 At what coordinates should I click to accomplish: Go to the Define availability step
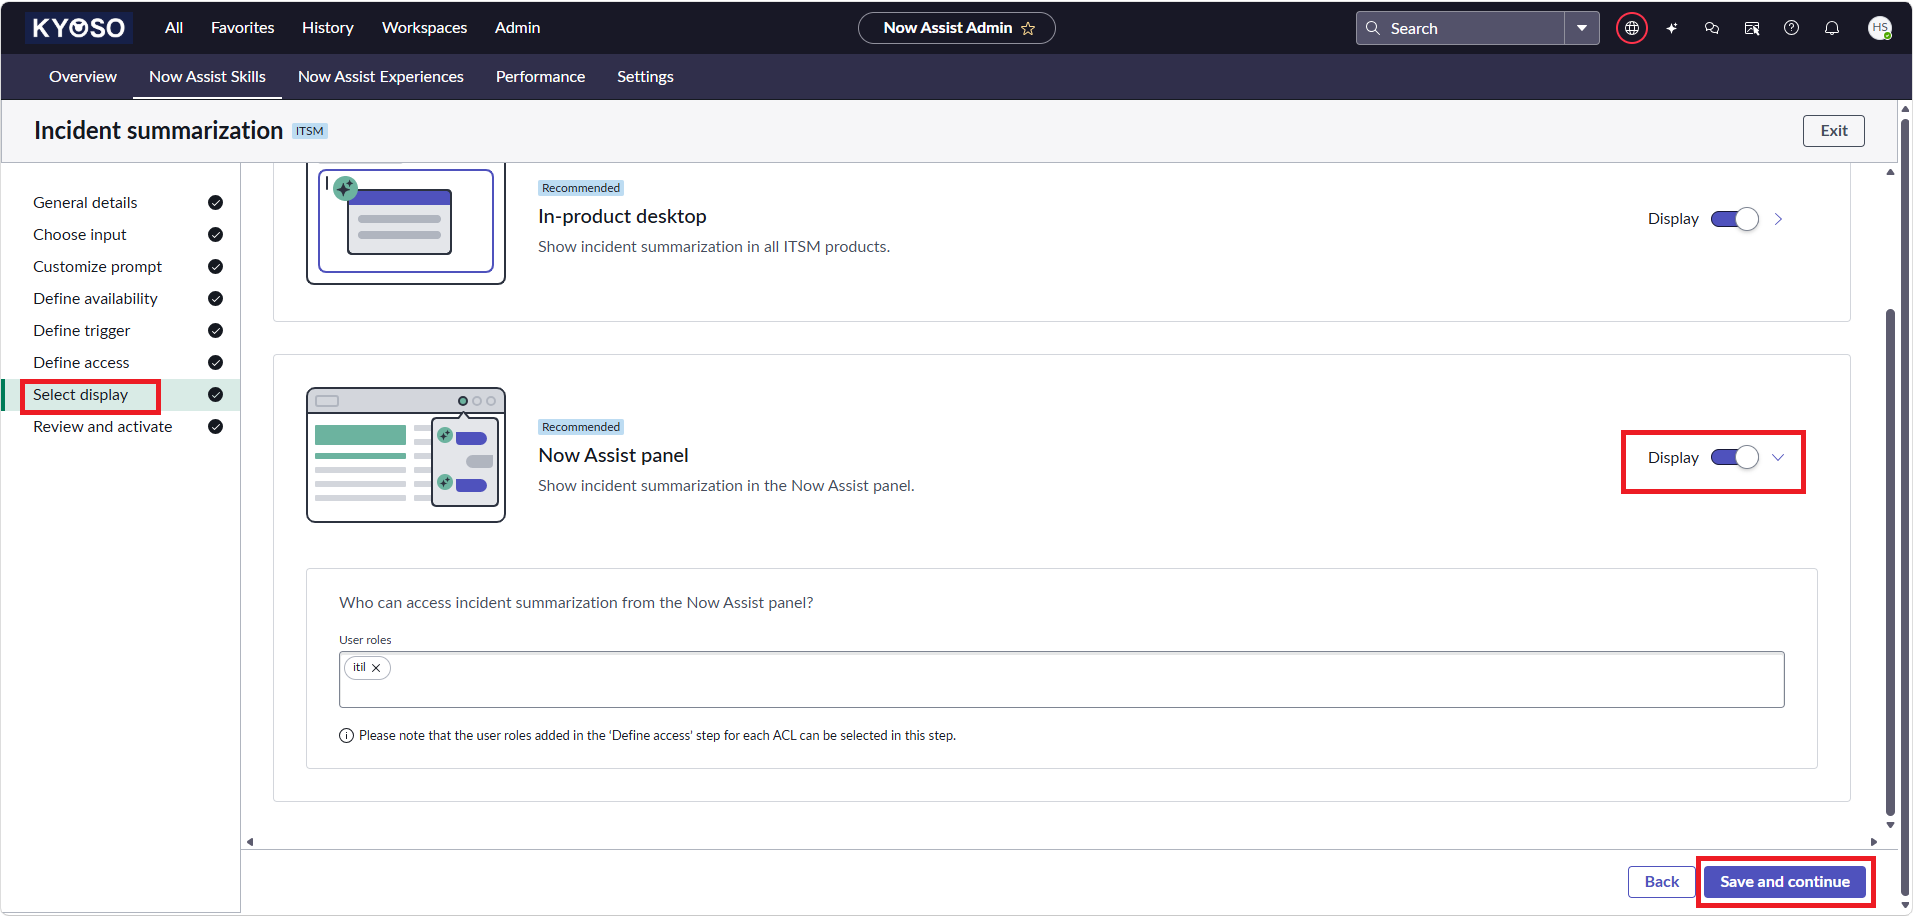pyautogui.click(x=96, y=299)
